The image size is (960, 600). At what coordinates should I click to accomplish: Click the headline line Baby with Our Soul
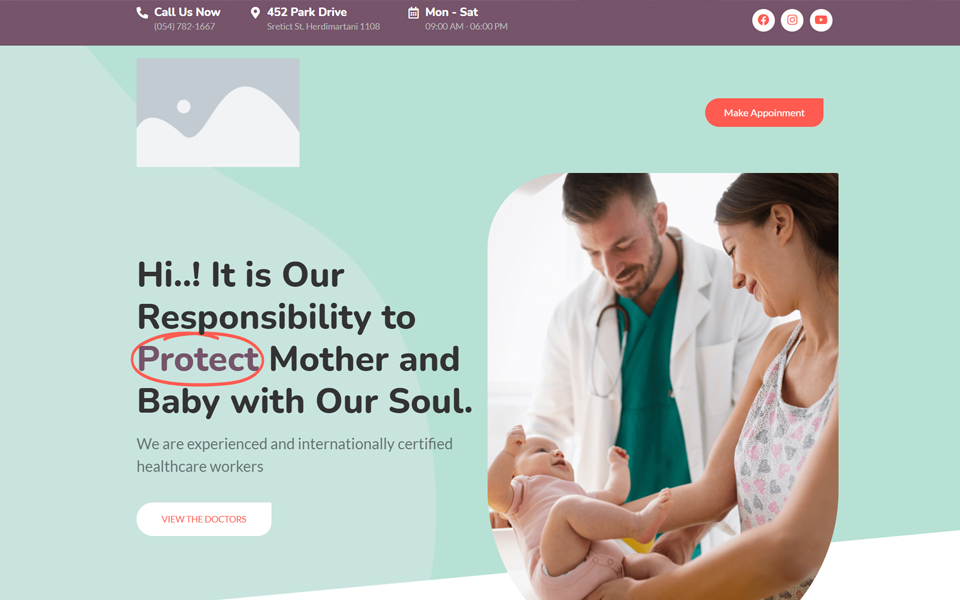point(305,402)
